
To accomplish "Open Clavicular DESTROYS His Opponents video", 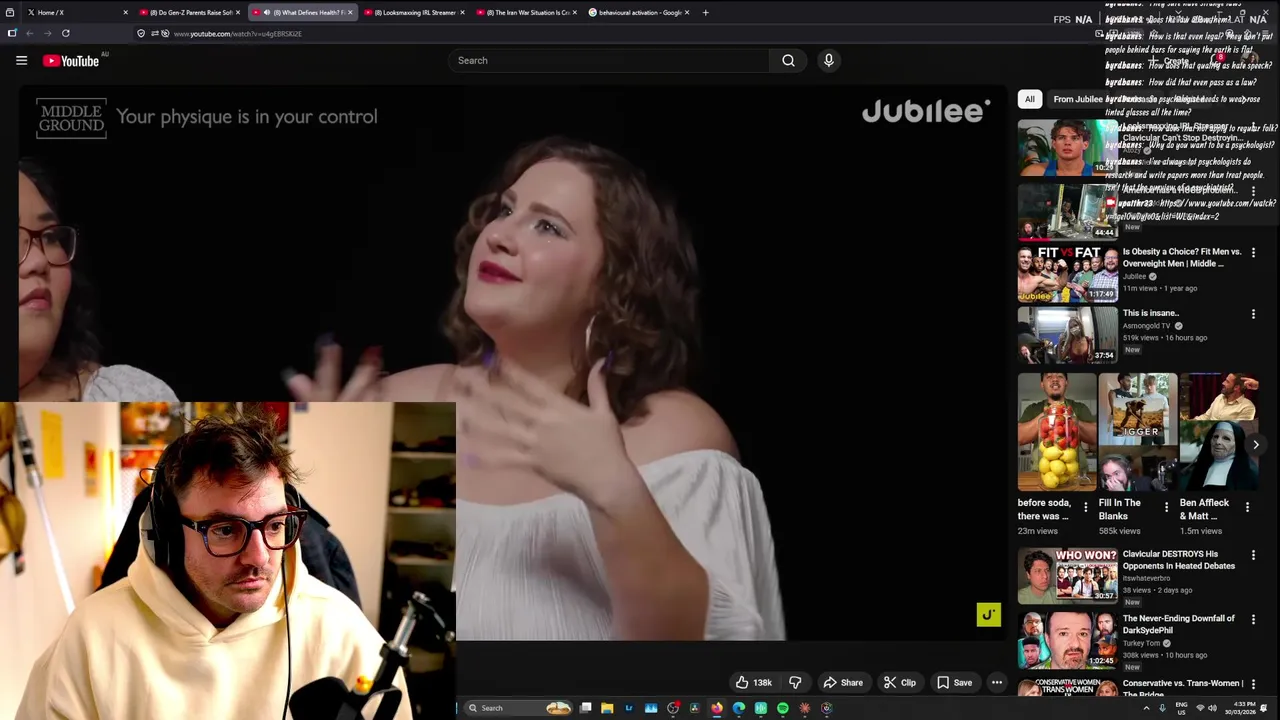I will pos(1178,560).
